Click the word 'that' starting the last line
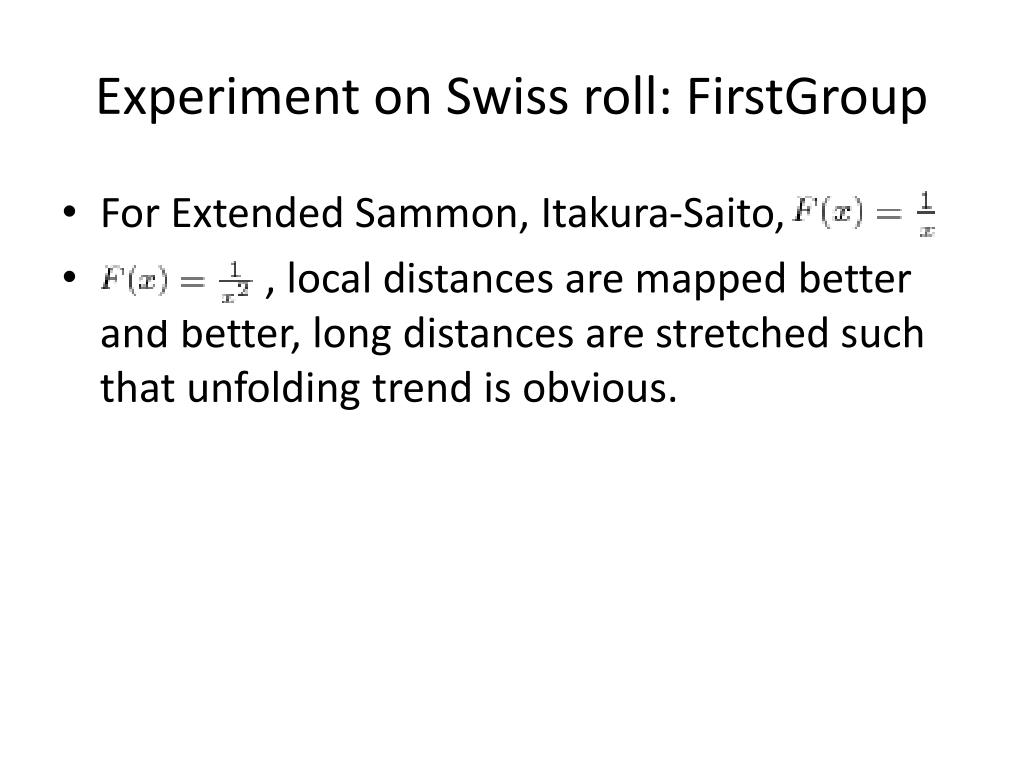 pyautogui.click(x=137, y=388)
